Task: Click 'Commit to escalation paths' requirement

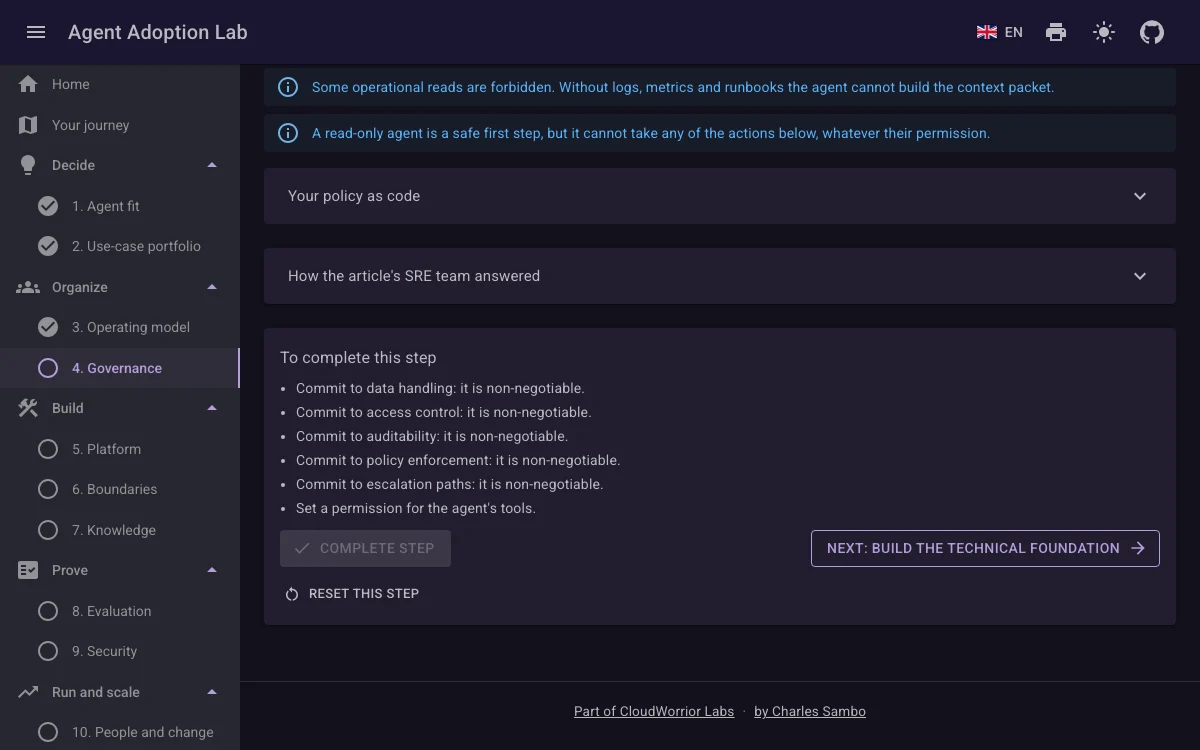Action: (x=450, y=484)
